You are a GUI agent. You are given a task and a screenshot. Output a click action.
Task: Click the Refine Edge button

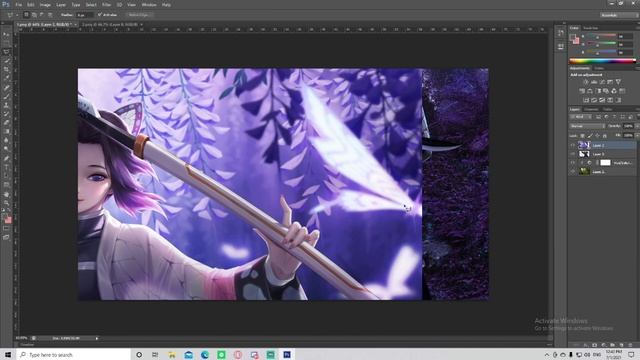[139, 15]
